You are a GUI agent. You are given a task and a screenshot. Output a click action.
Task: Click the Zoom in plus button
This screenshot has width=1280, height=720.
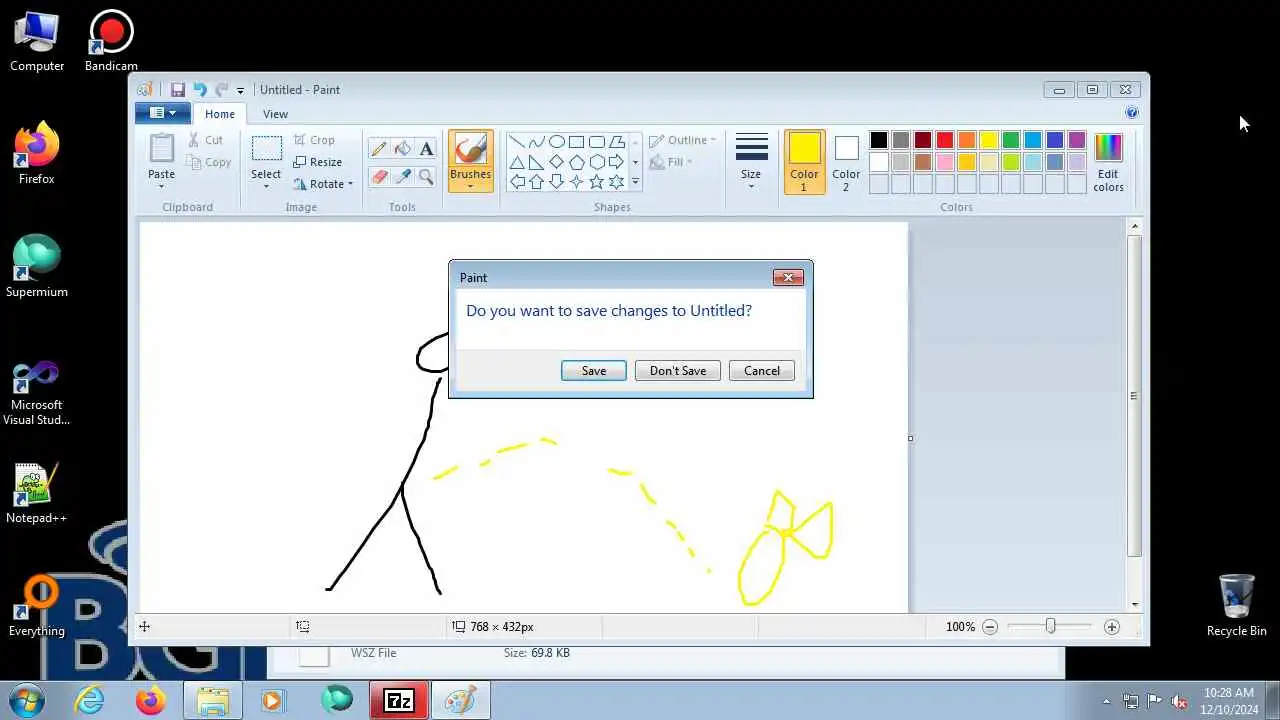point(1111,627)
